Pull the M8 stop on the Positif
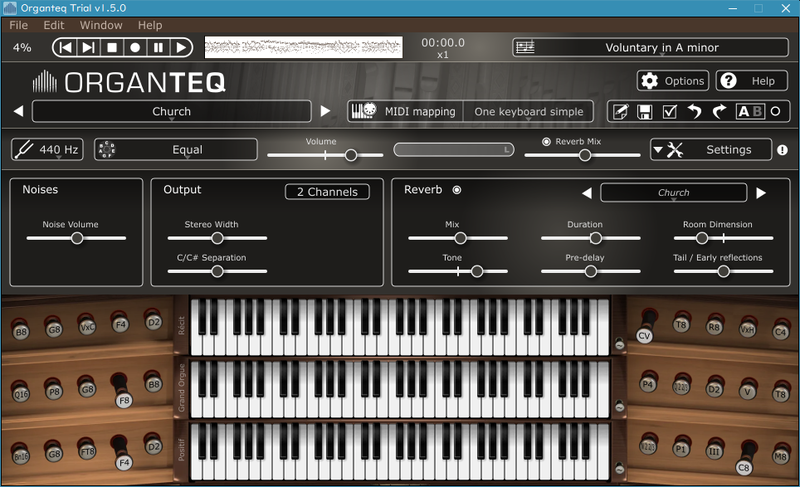The height and width of the screenshot is (487, 800). pos(780,455)
